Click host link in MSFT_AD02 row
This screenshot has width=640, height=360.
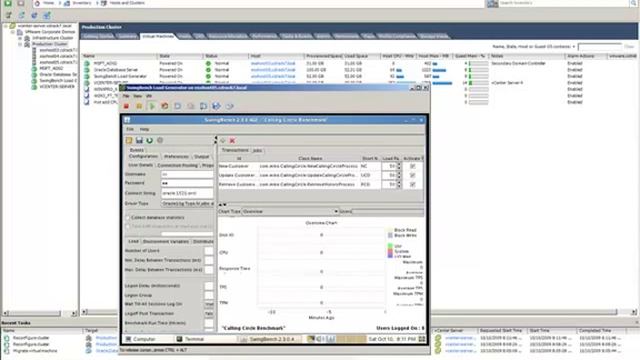tap(273, 64)
